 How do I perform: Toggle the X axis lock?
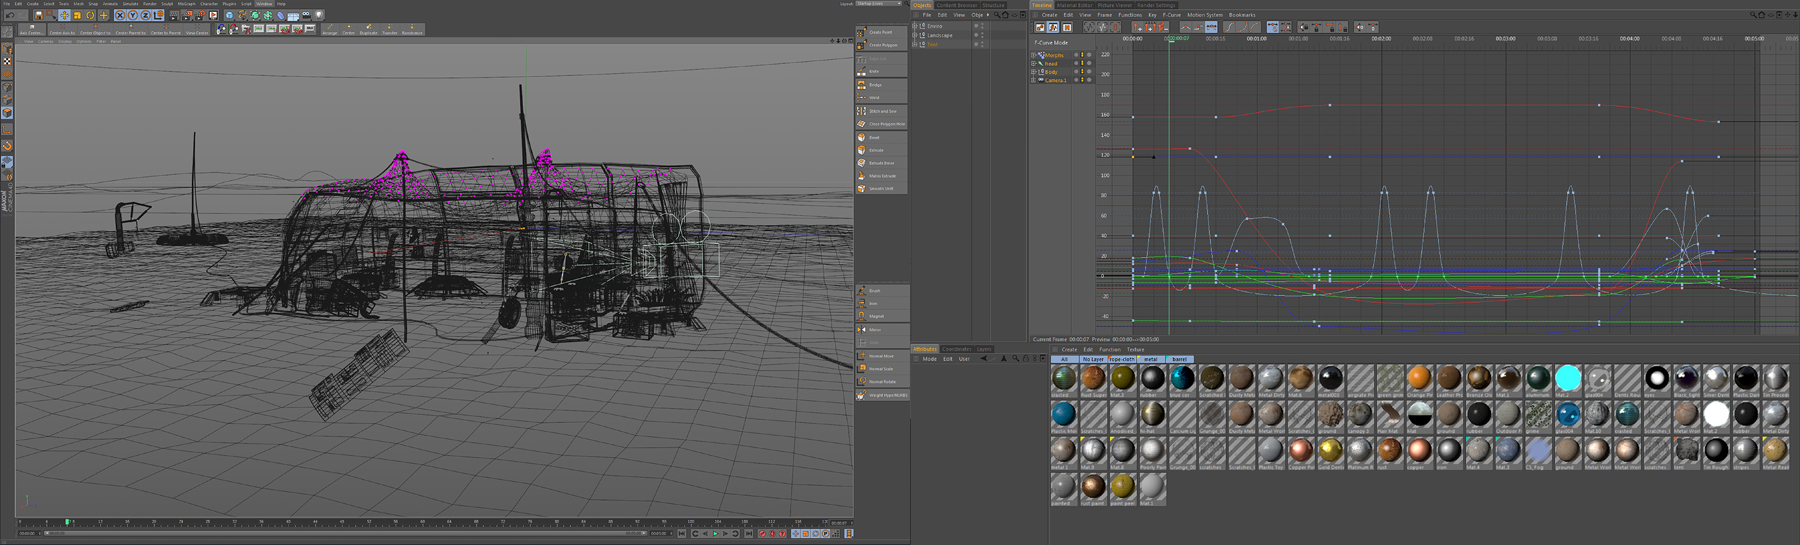coord(120,16)
